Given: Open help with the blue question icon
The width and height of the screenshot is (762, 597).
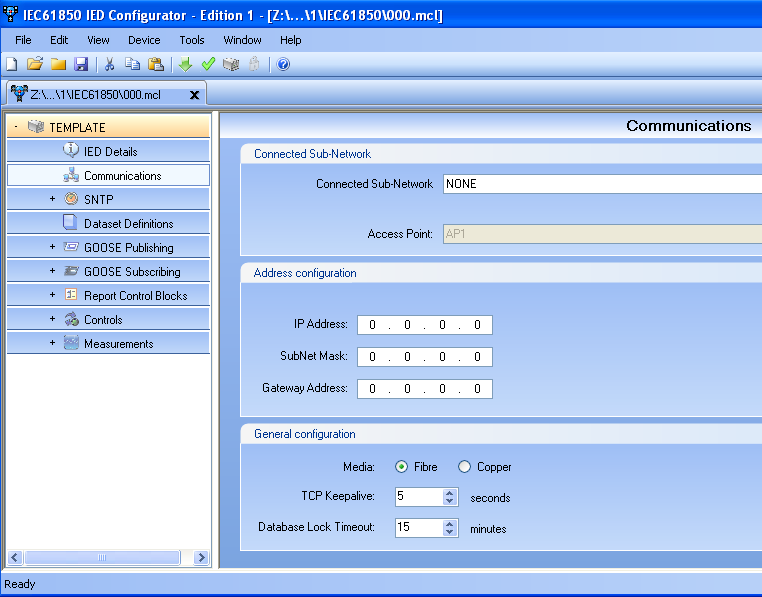Looking at the screenshot, I should 283,64.
